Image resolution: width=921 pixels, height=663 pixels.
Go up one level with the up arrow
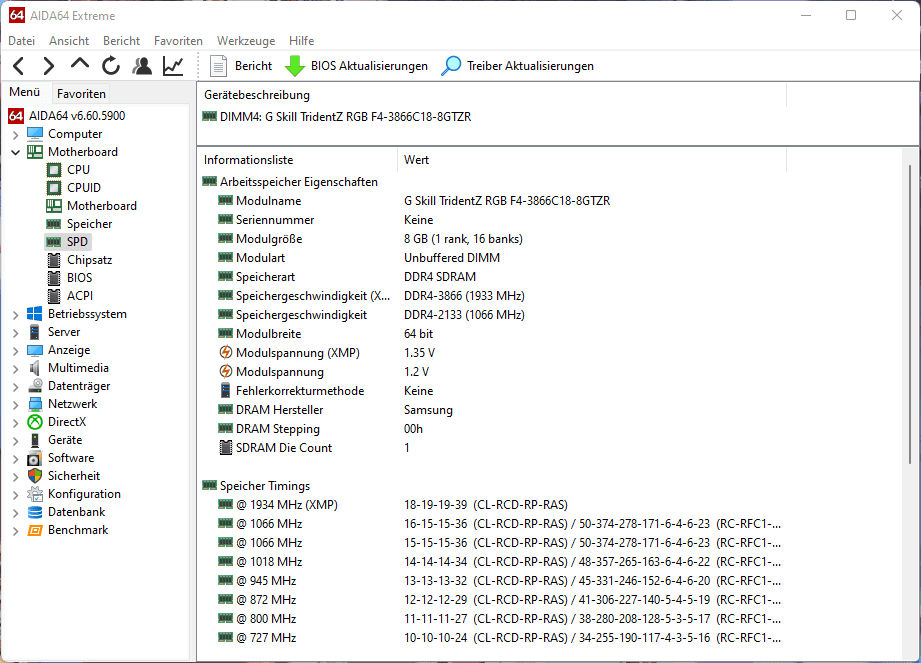(x=80, y=64)
